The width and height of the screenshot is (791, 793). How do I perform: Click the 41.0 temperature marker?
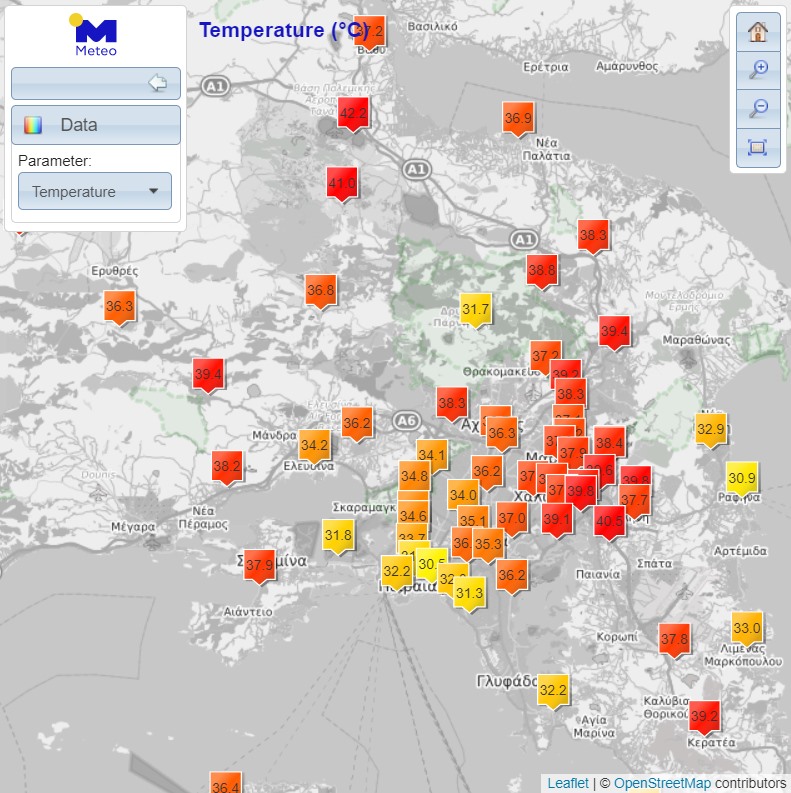pyautogui.click(x=342, y=185)
